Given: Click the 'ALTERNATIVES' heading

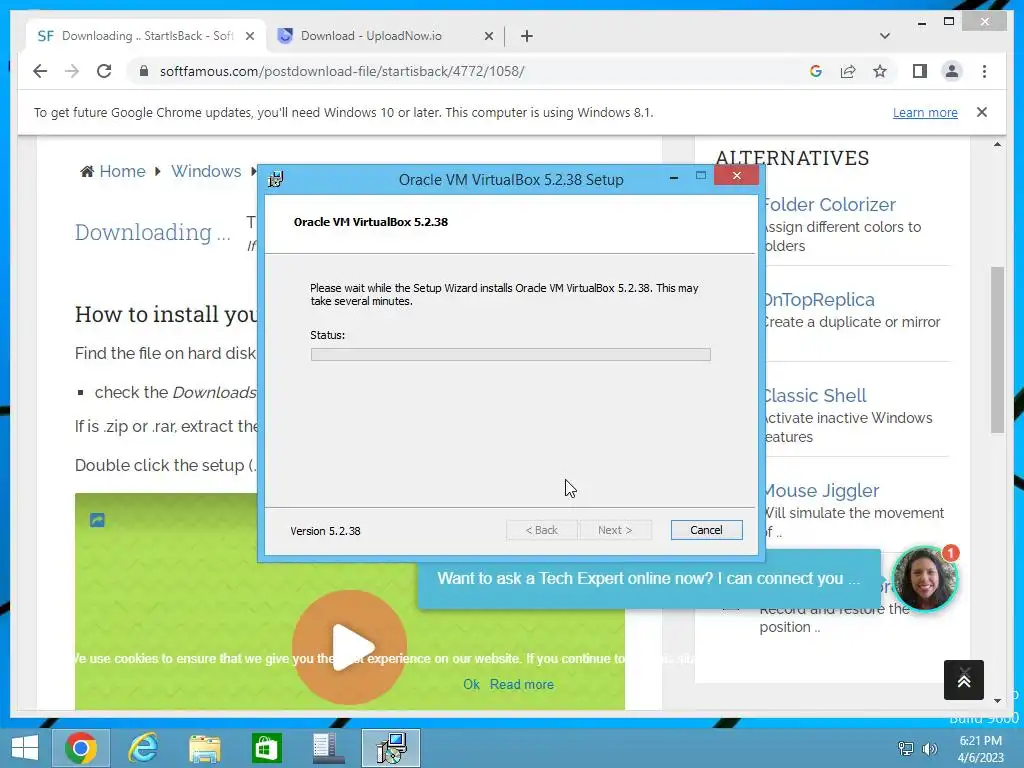Looking at the screenshot, I should click(792, 158).
